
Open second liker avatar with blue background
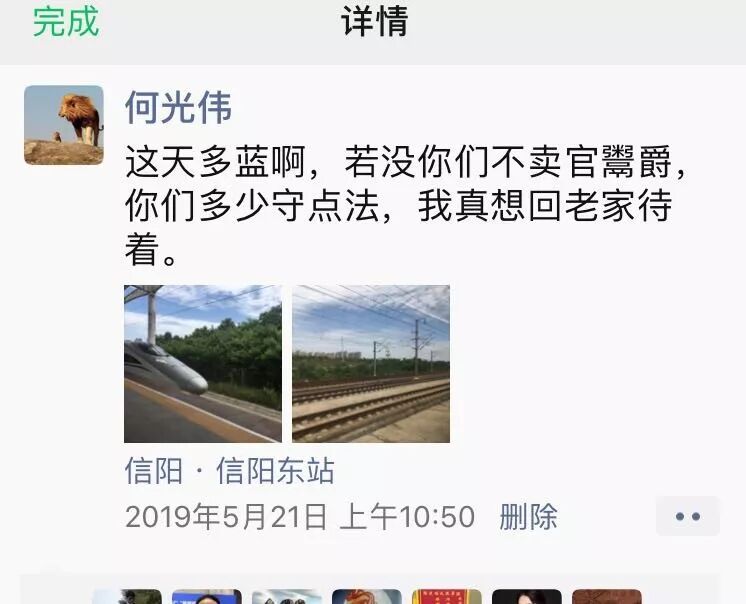pos(206,596)
